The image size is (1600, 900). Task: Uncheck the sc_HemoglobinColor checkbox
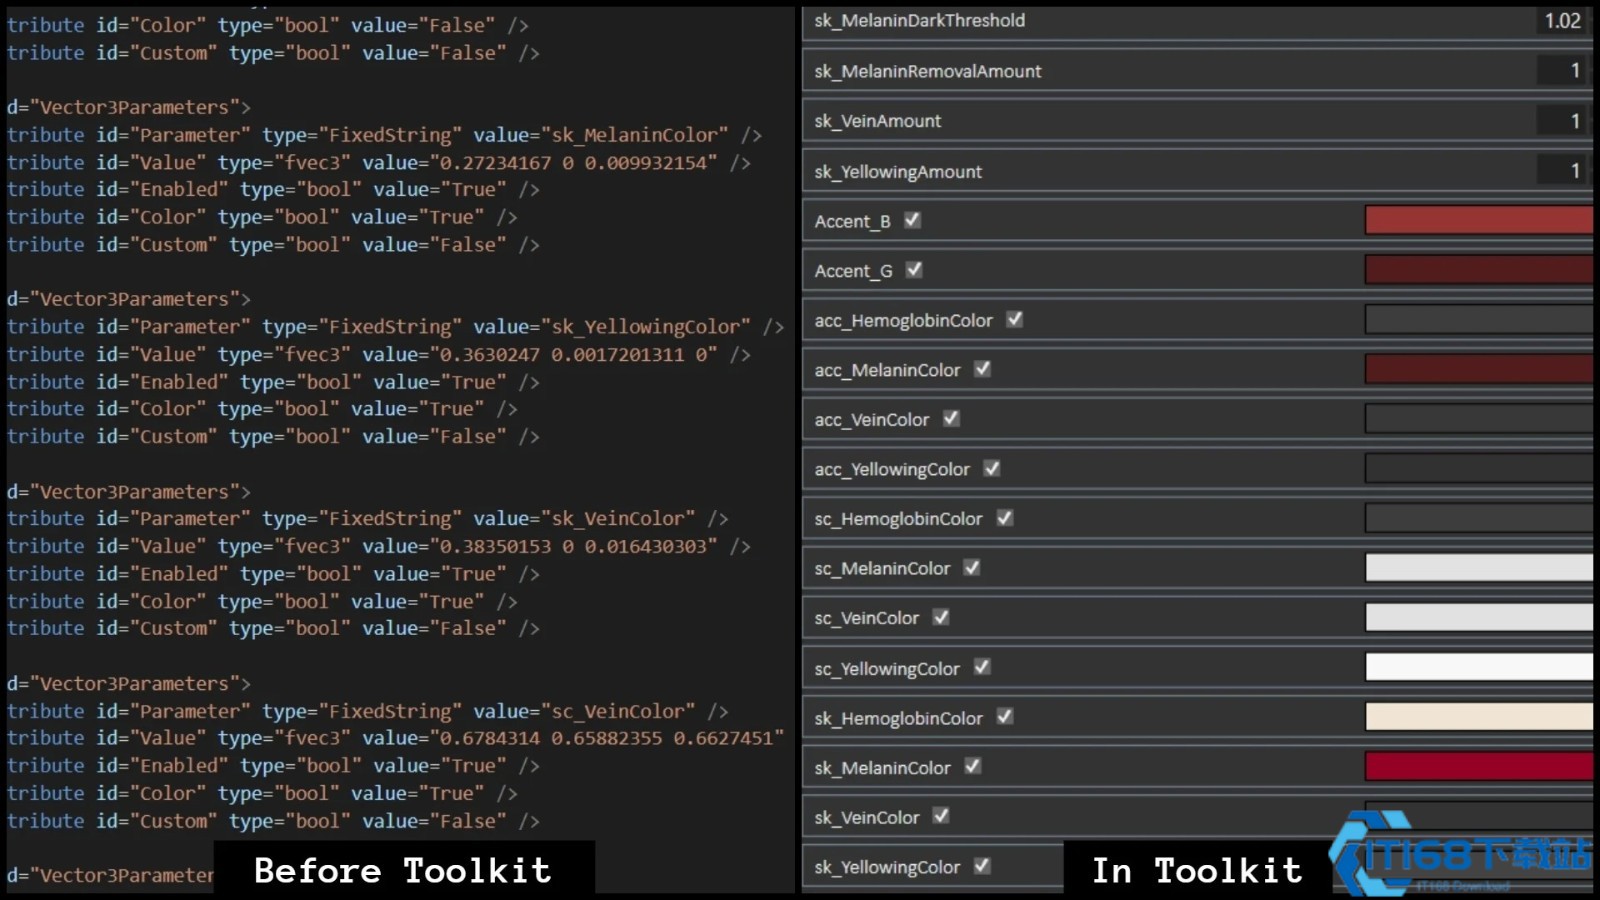pyautogui.click(x=1005, y=518)
